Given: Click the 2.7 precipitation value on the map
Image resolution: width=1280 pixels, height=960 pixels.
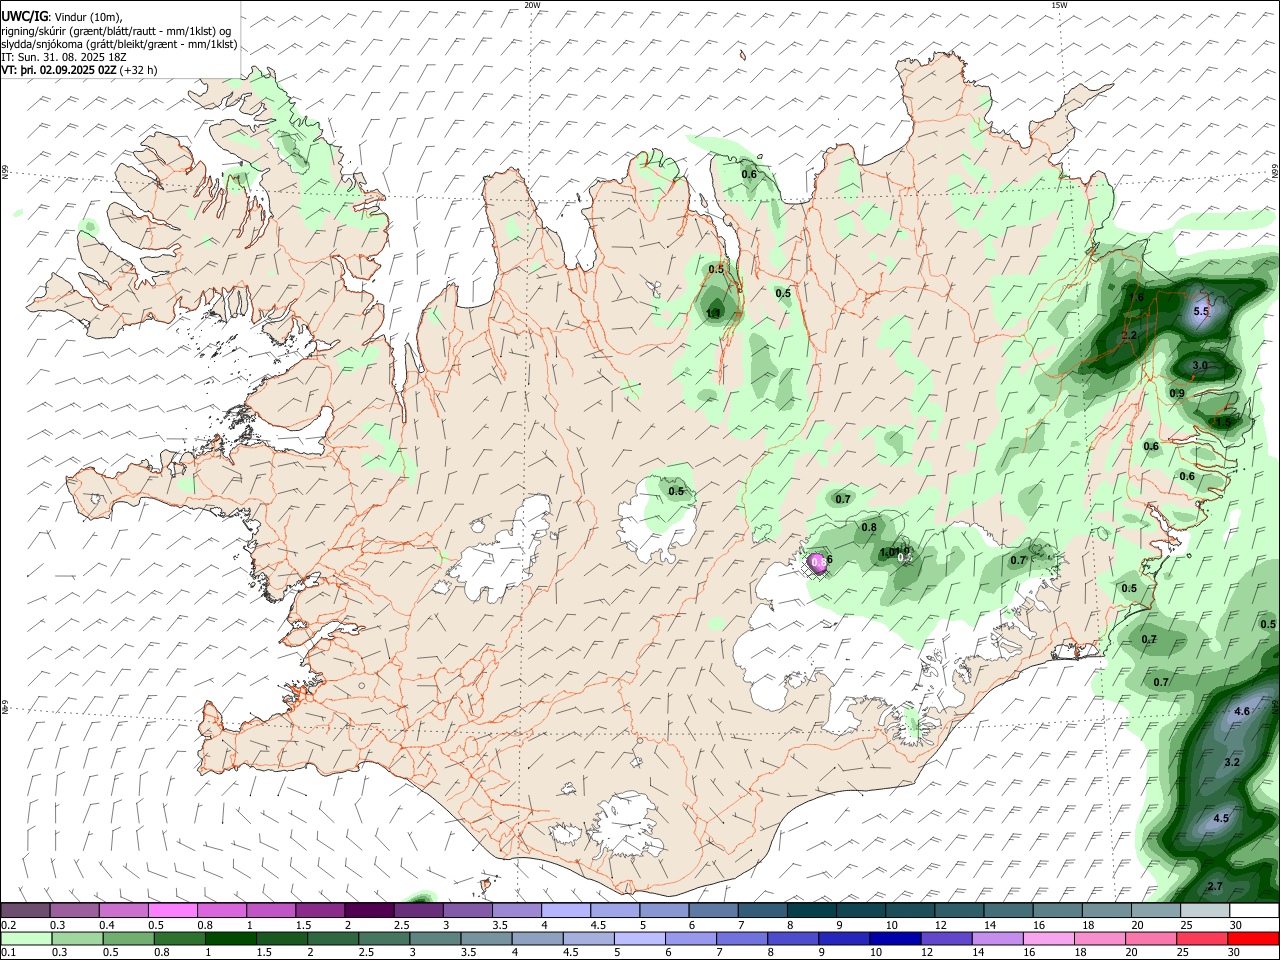Looking at the screenshot, I should pos(1215,887).
